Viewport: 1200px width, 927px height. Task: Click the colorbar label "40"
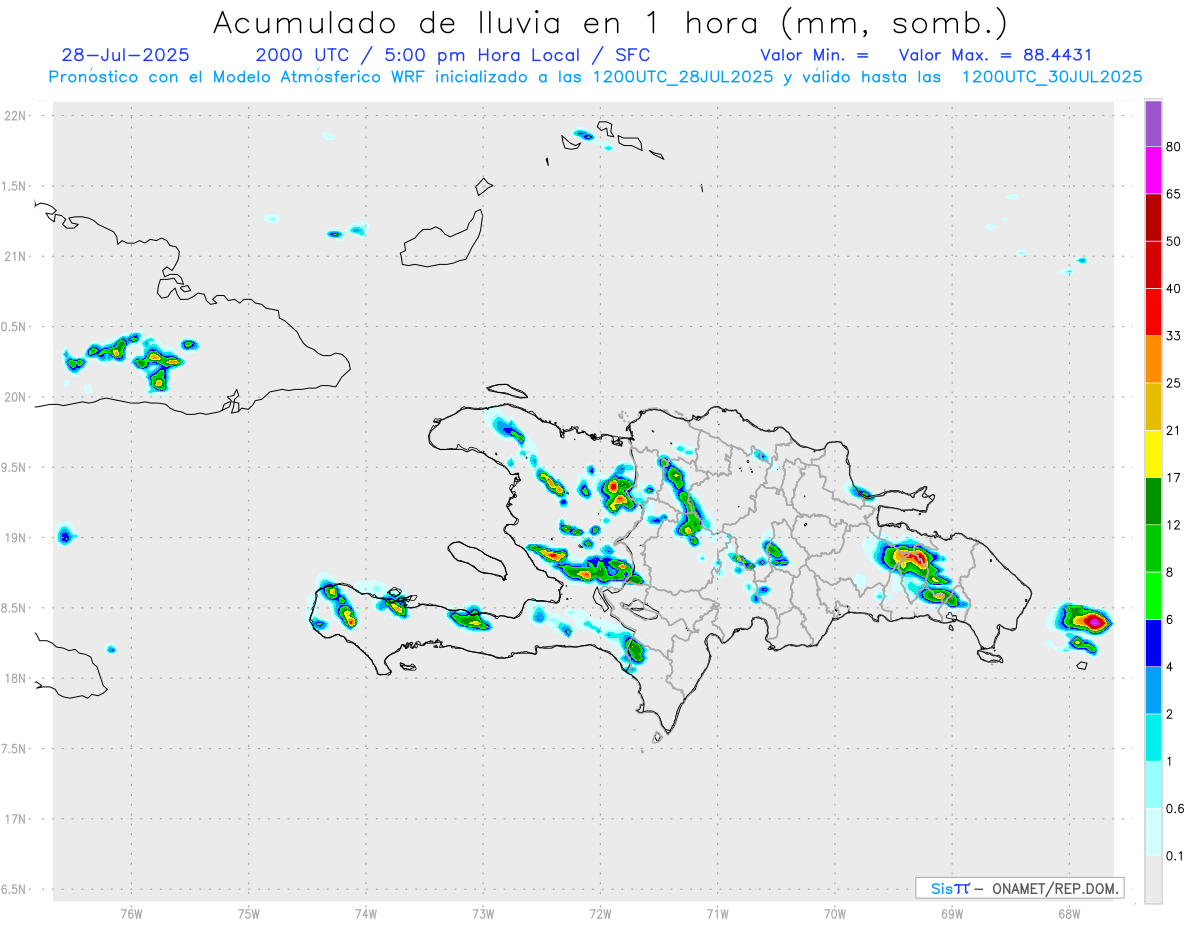coord(1174,289)
